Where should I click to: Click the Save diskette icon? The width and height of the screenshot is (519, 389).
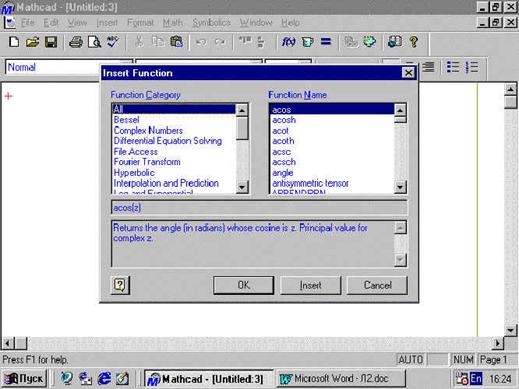51,42
